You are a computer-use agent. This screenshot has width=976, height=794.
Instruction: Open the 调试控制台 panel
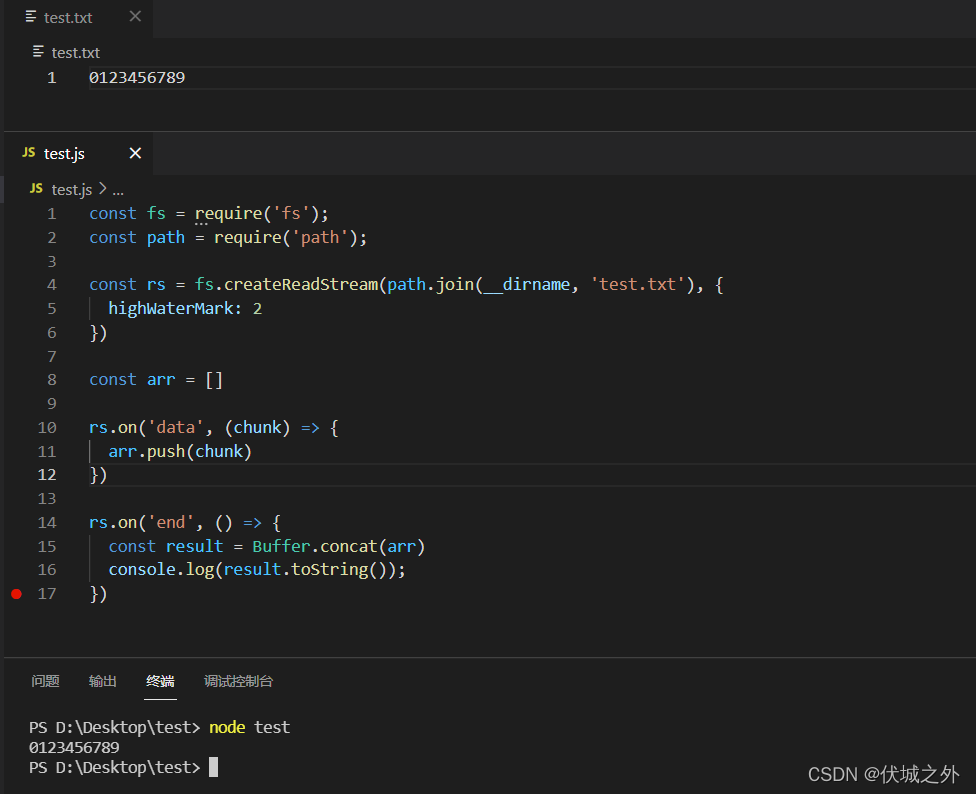pyautogui.click(x=239, y=681)
